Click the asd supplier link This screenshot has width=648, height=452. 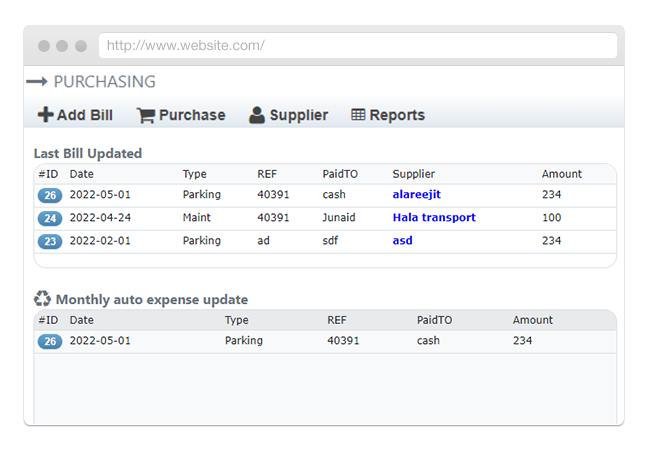pos(402,241)
